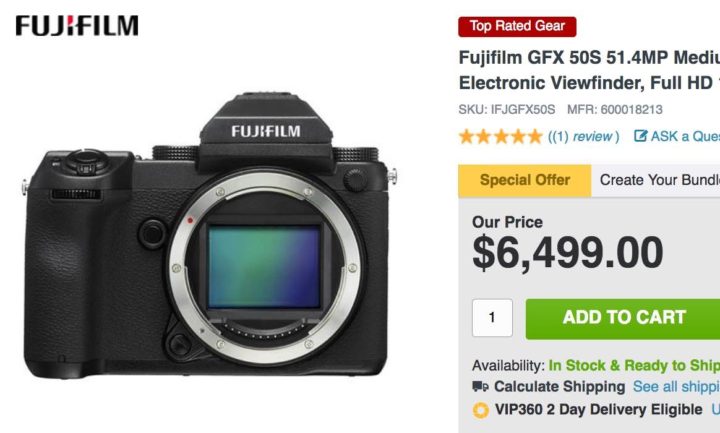Open the See all shipping link
The image size is (720, 433).
coord(676,387)
